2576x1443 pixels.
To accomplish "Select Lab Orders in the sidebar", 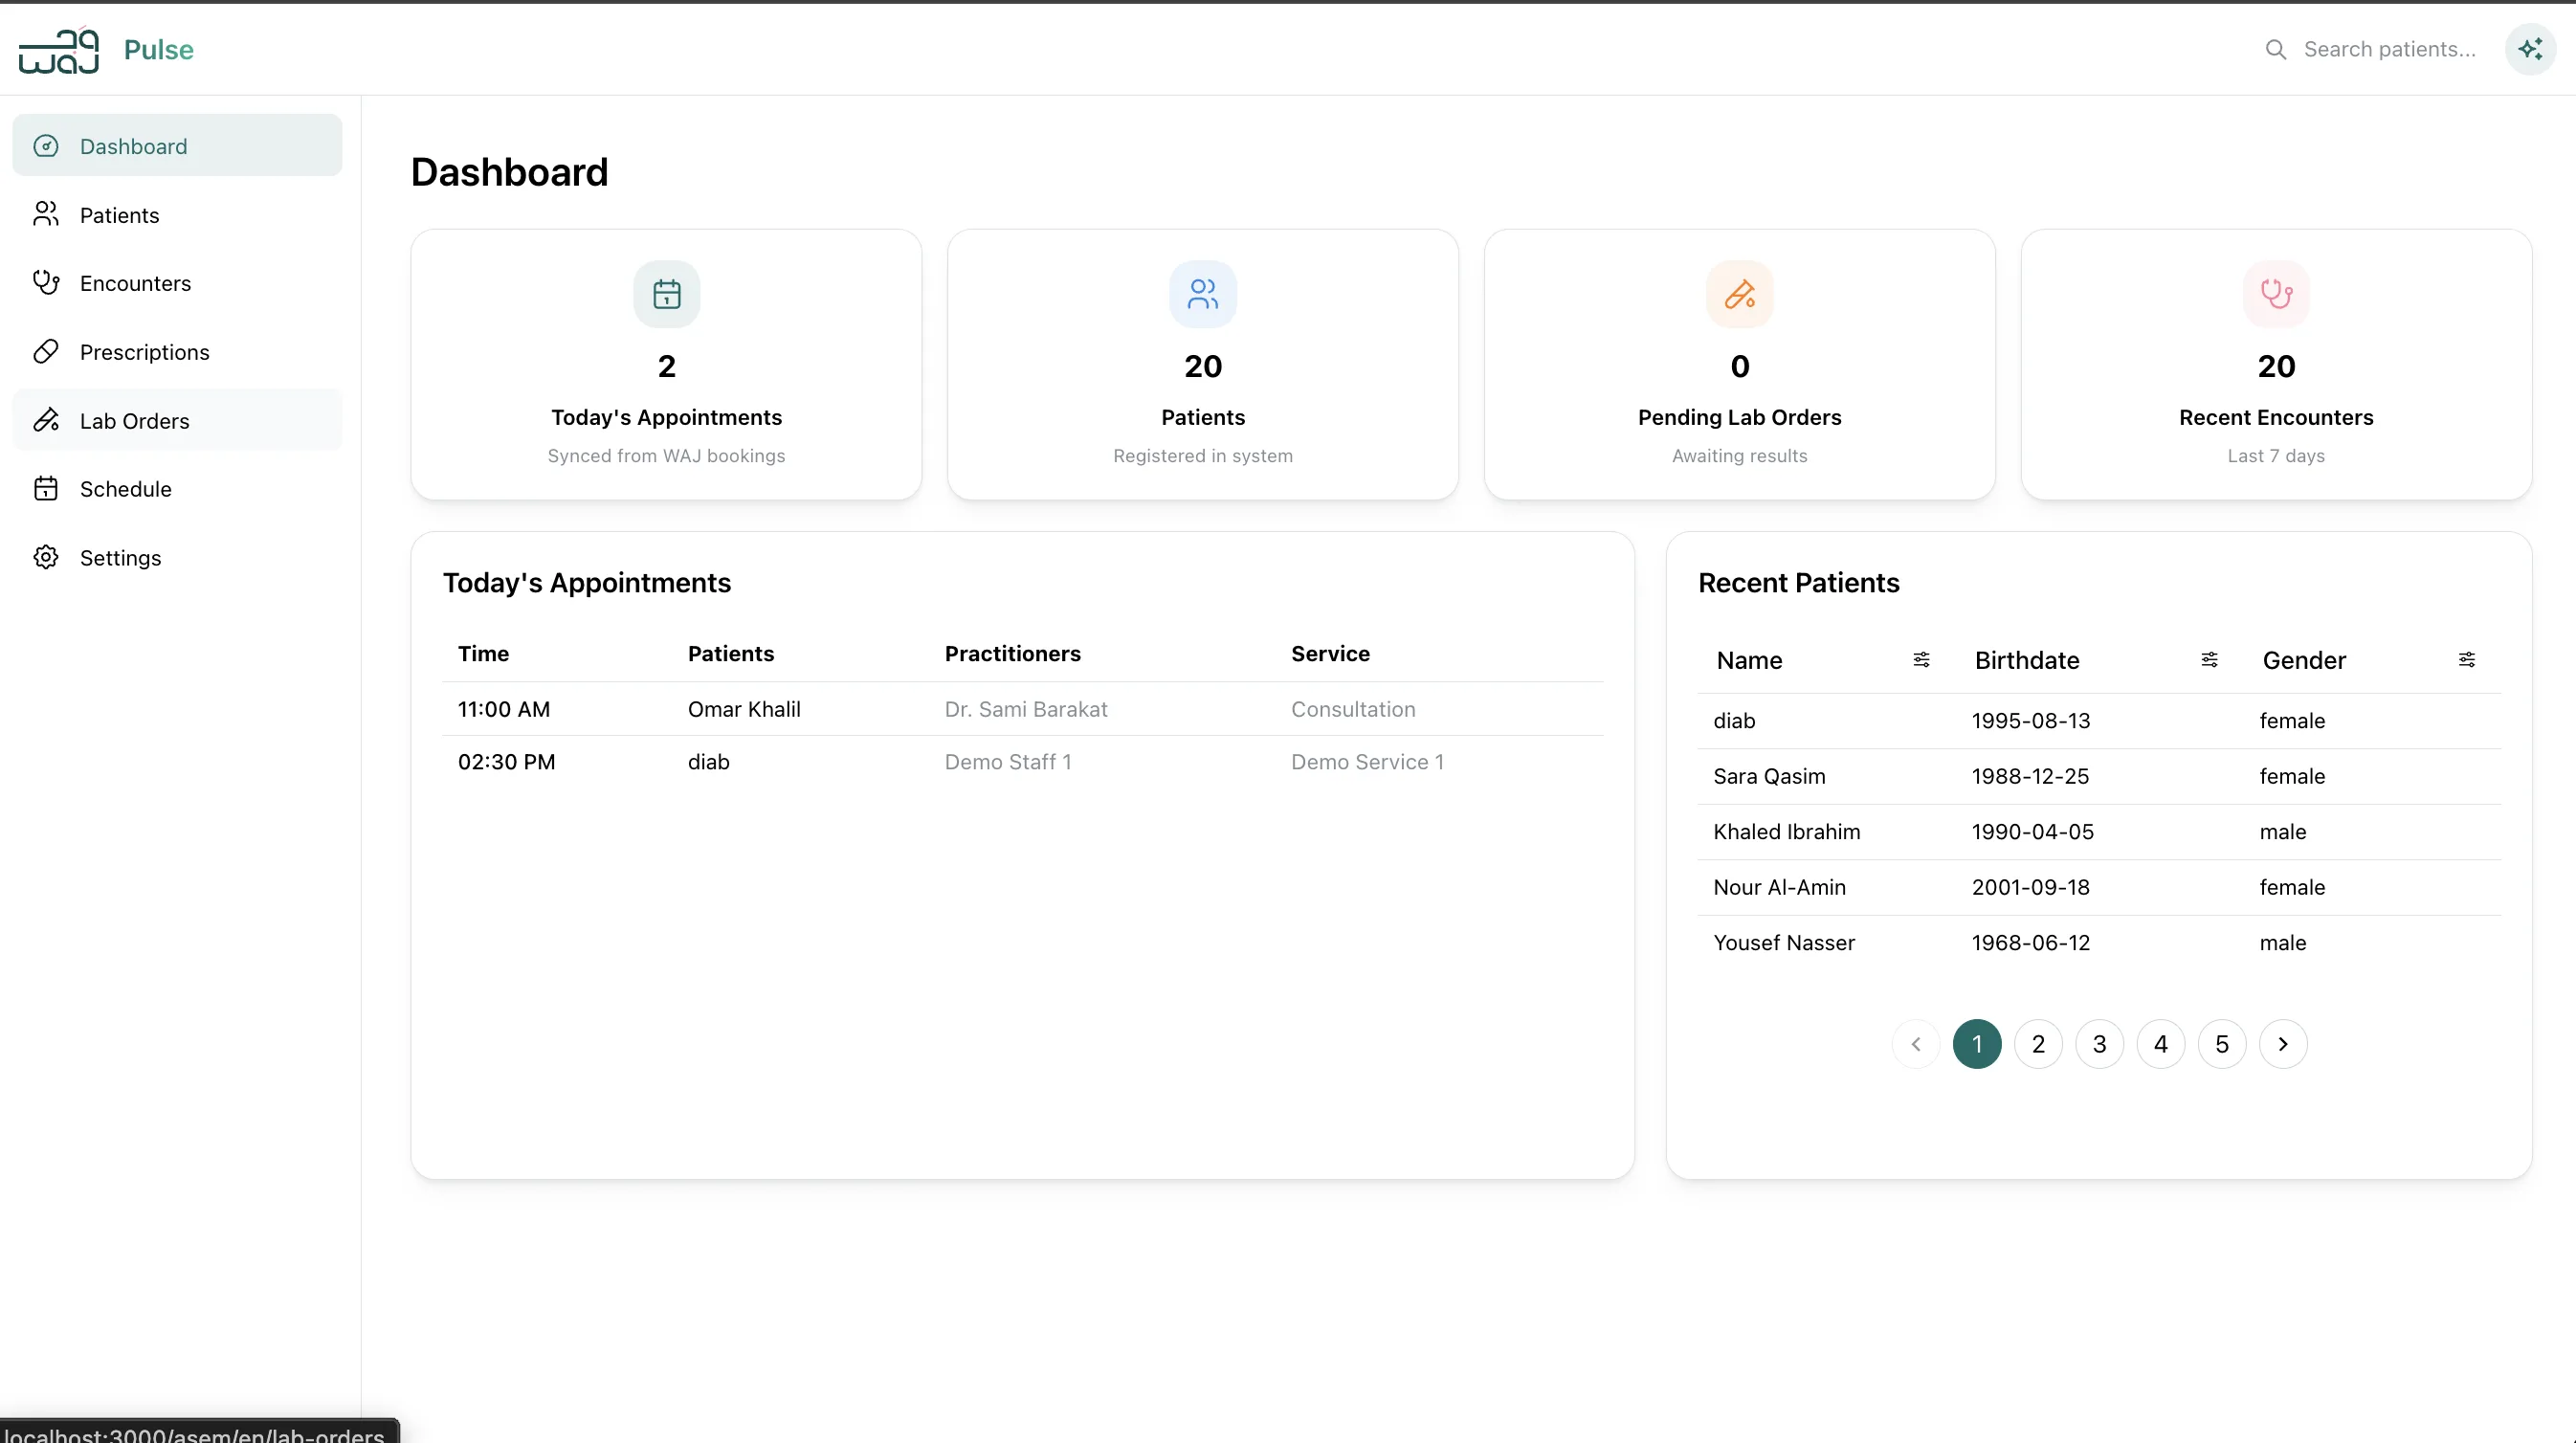I will [135, 420].
